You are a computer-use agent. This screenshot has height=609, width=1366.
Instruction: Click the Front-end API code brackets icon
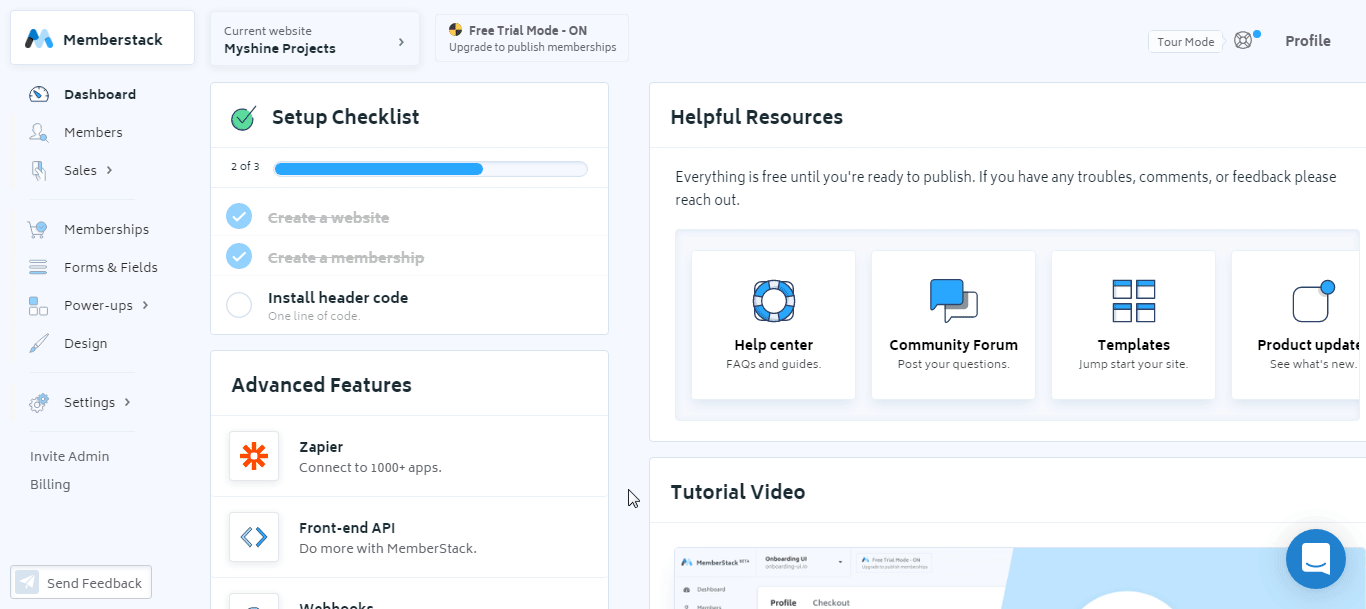(x=254, y=537)
